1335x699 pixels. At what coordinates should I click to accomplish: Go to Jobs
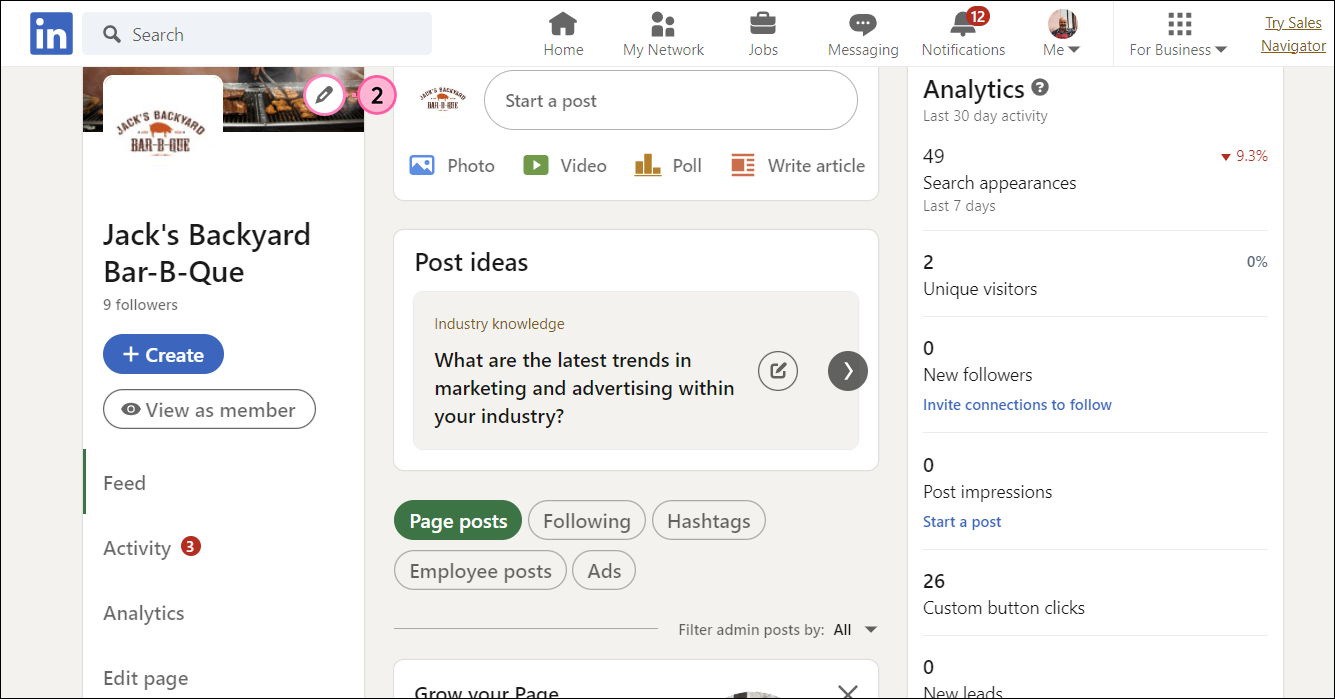click(x=763, y=34)
